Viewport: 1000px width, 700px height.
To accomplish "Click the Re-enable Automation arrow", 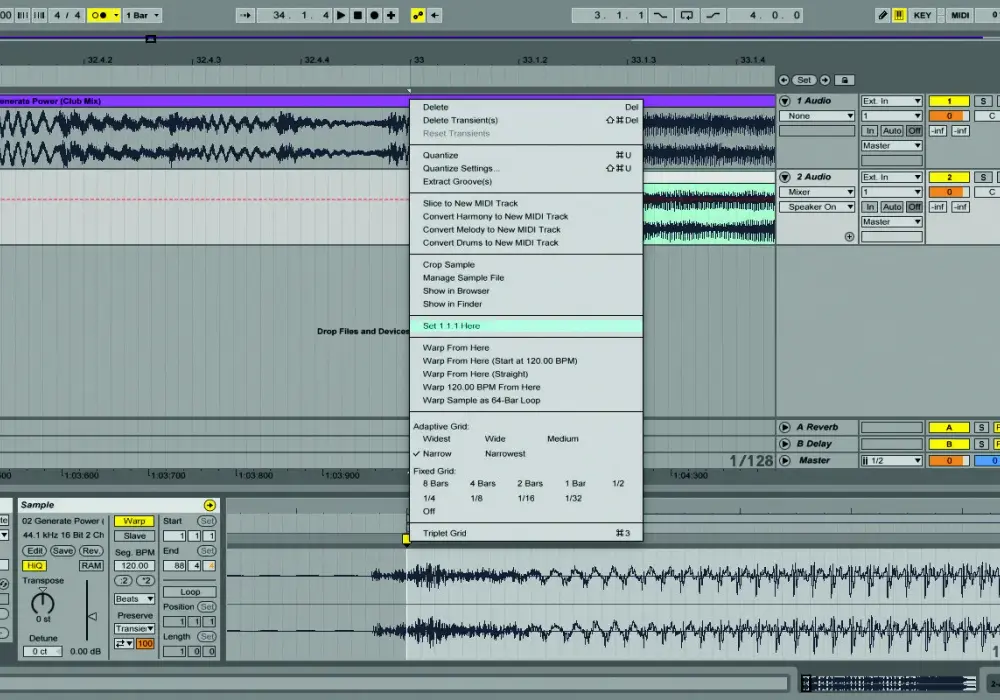I will [x=435, y=15].
